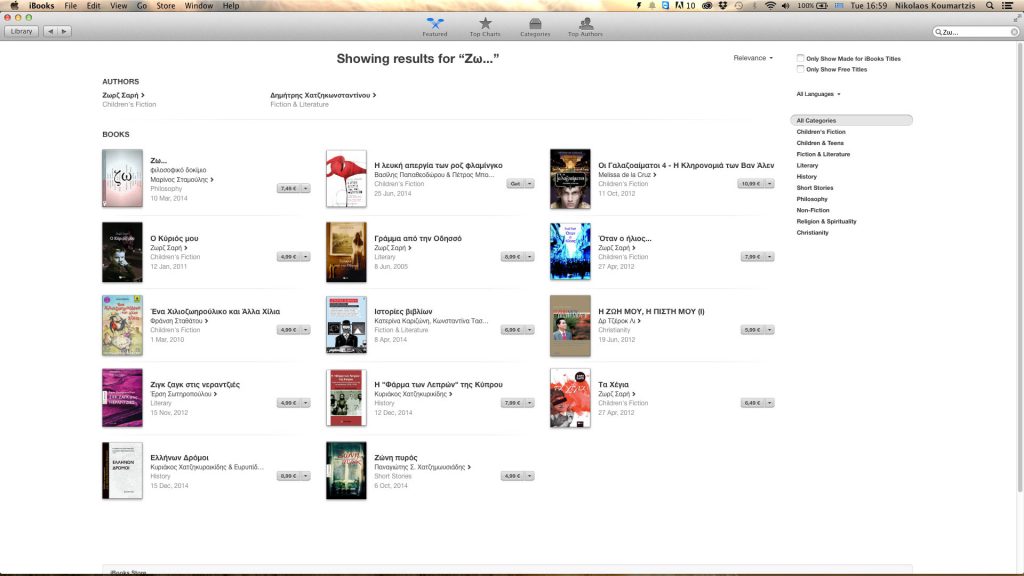
Task: Filter by Children & Teens category
Action: [820, 143]
